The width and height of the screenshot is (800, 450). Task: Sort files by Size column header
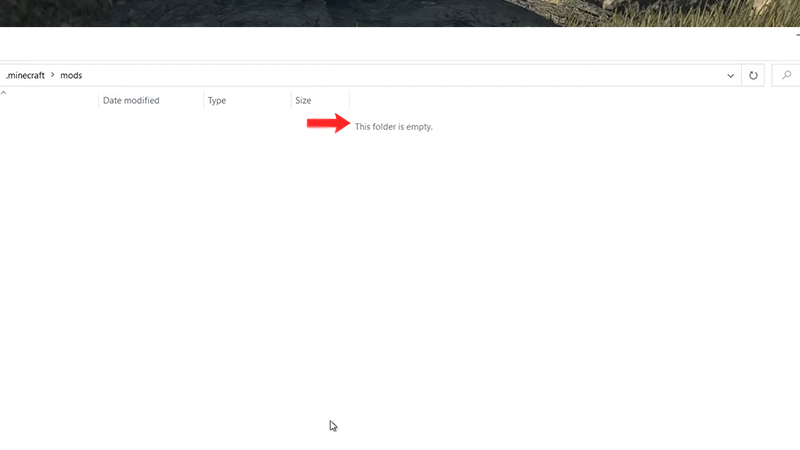coord(303,101)
